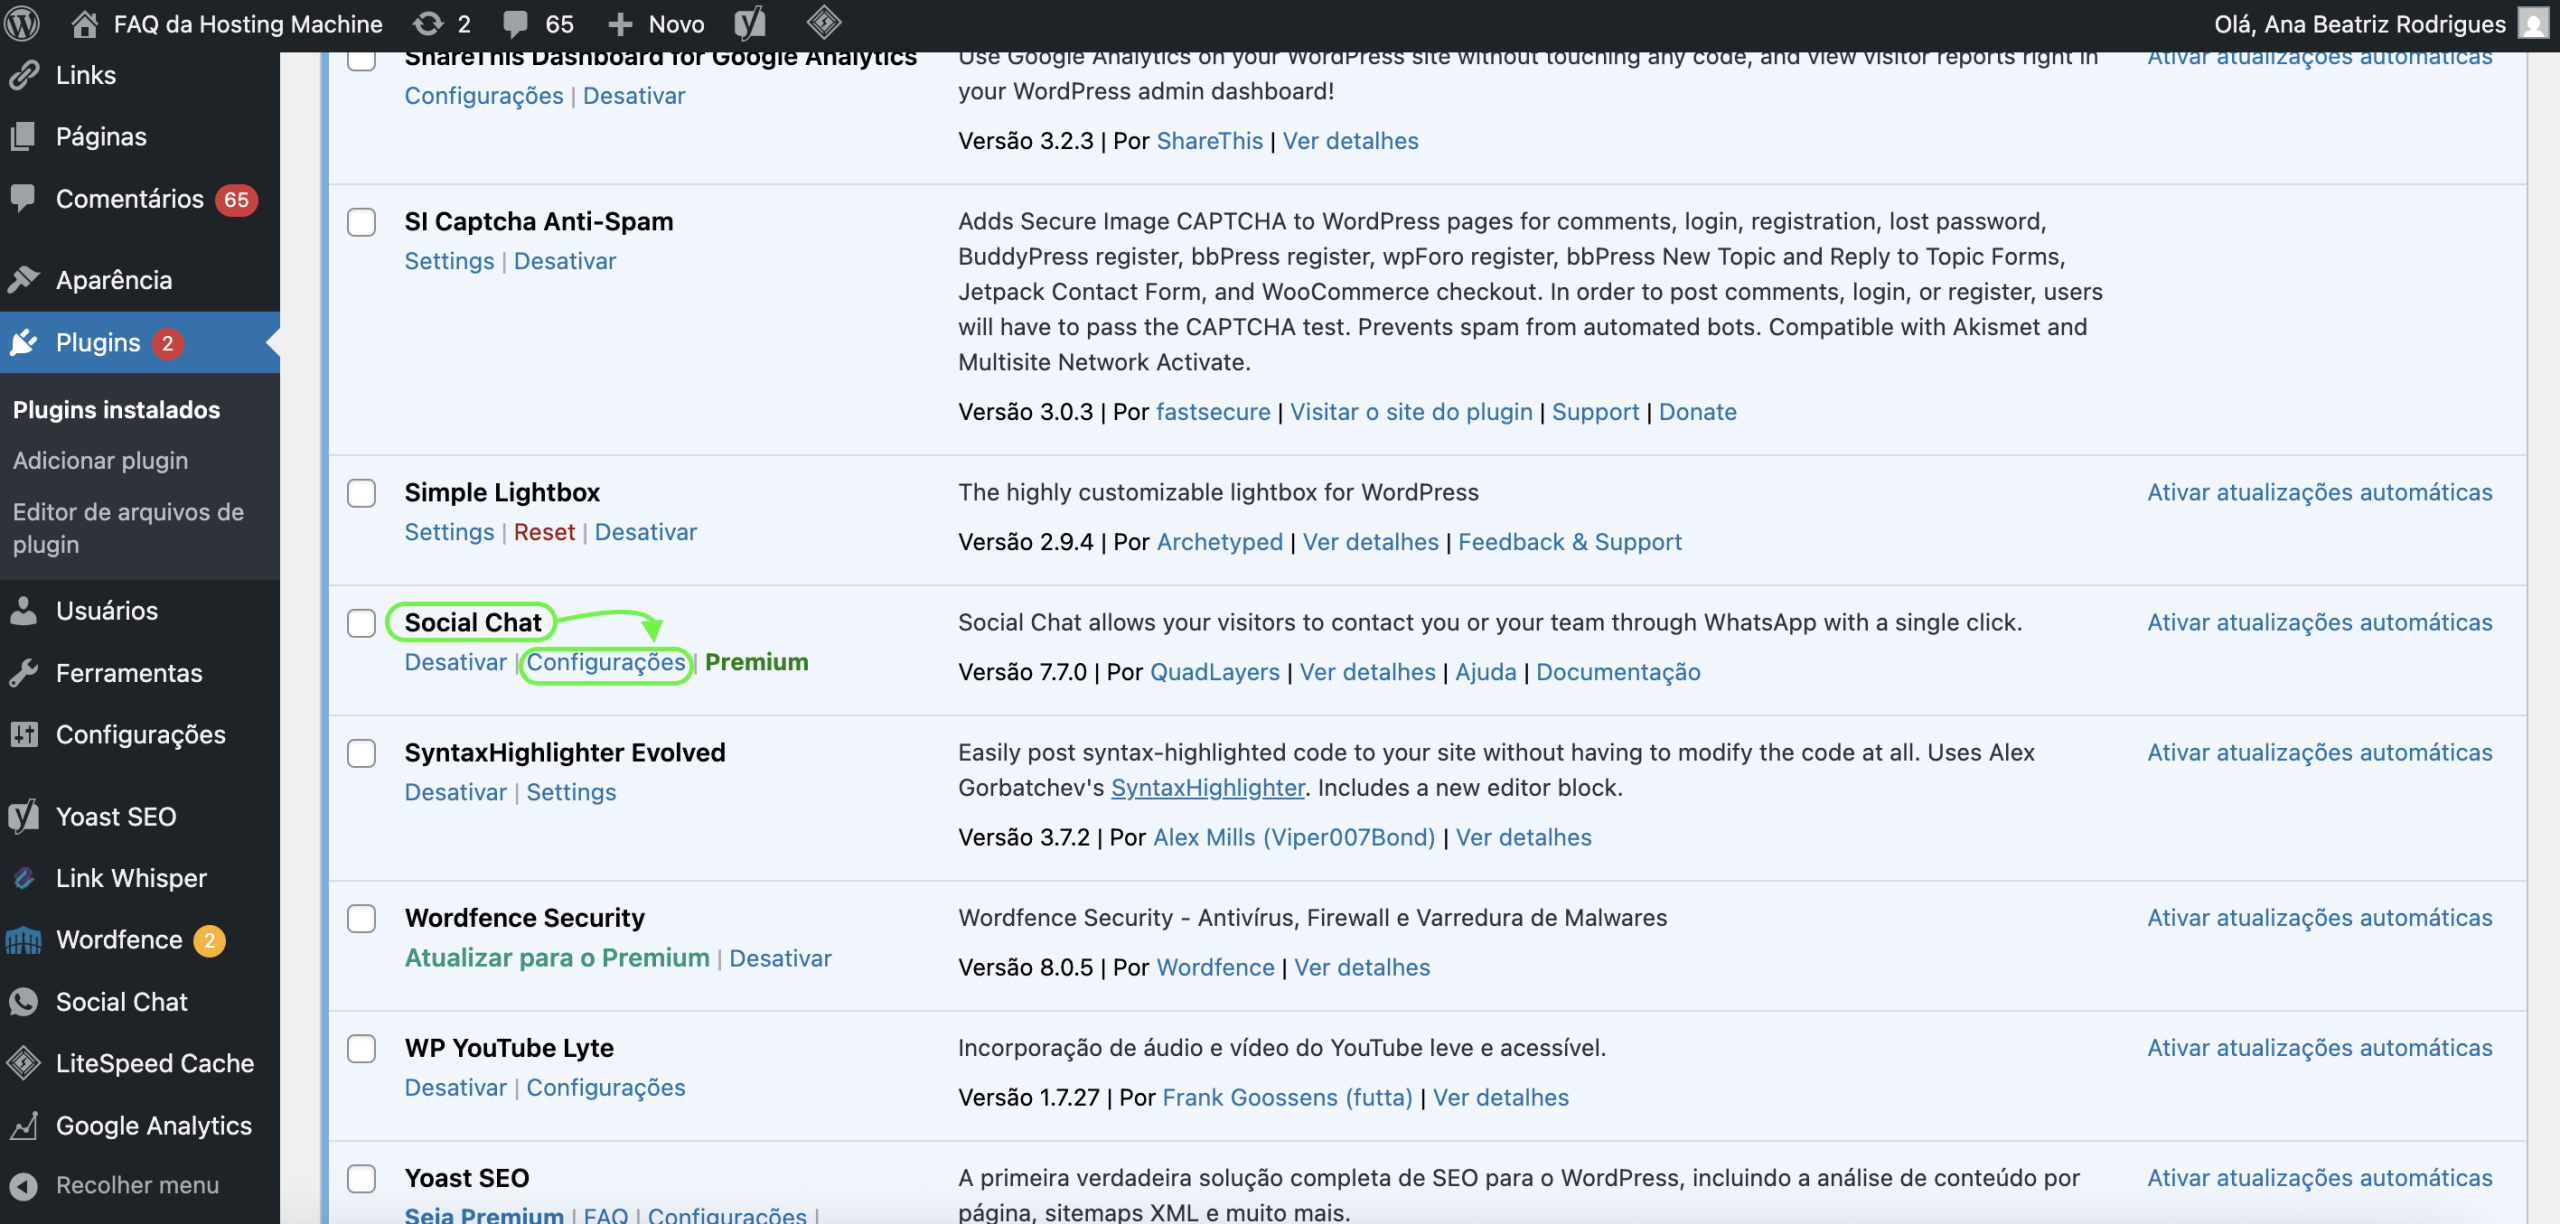Open Feedback & Support for Simple Lightbox
Image resolution: width=2560 pixels, height=1224 pixels.
point(1570,542)
